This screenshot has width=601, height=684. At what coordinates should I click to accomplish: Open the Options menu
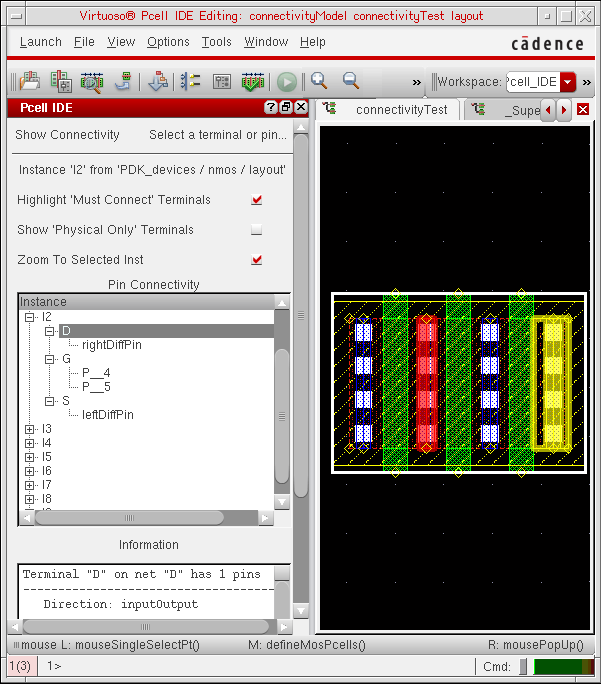tap(168, 42)
